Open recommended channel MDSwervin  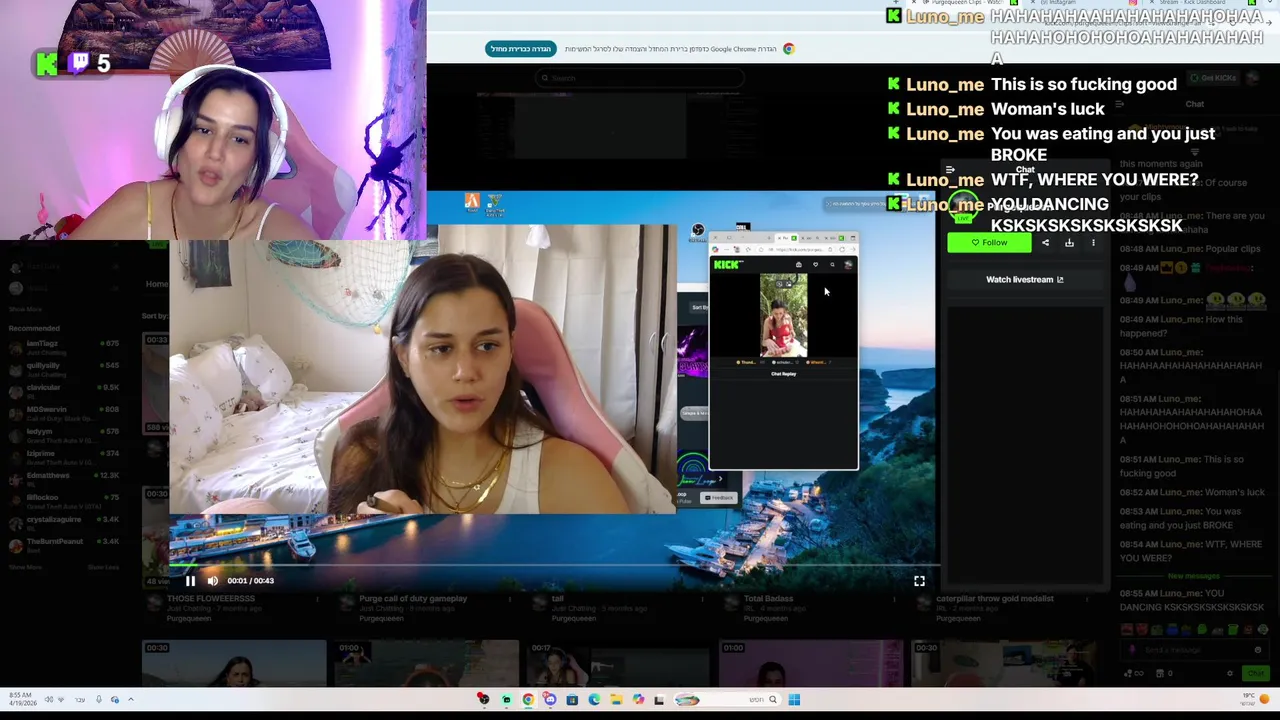64,413
